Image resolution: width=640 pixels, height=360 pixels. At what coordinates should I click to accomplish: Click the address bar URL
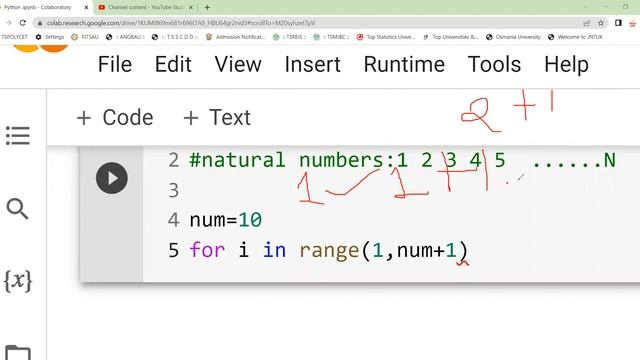181,23
